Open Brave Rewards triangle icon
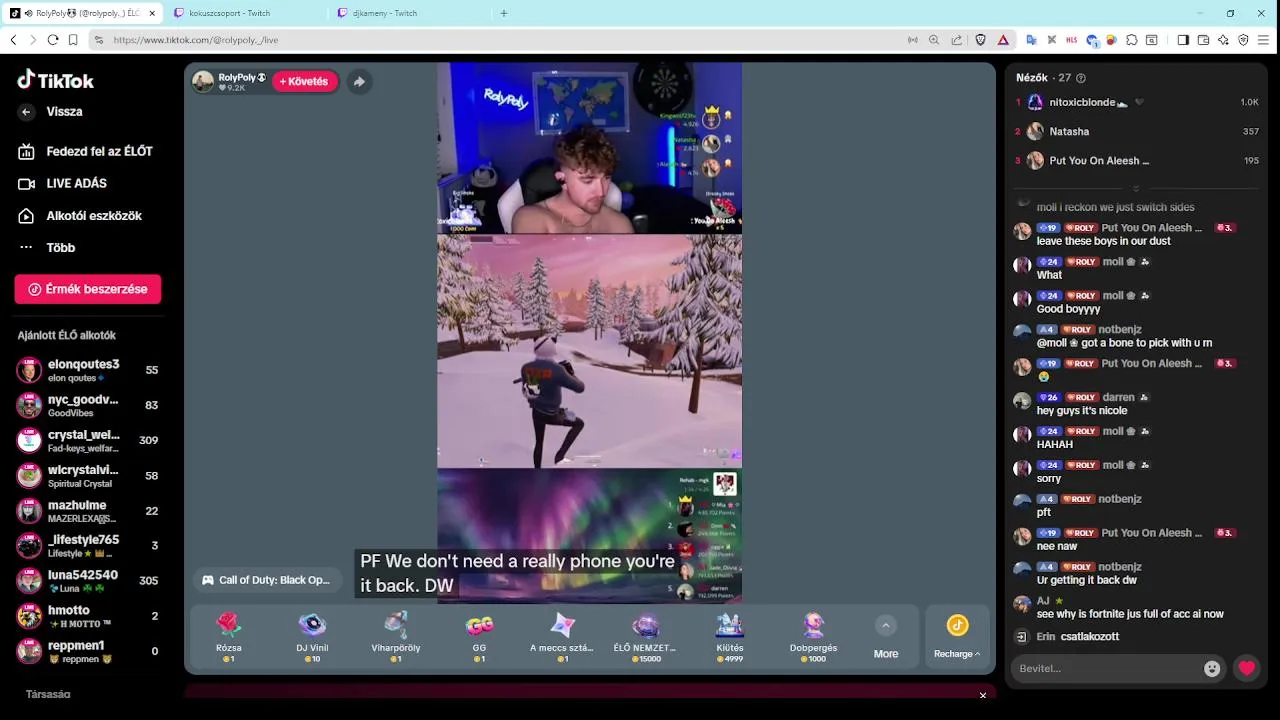This screenshot has height=720, width=1280. point(1003,40)
